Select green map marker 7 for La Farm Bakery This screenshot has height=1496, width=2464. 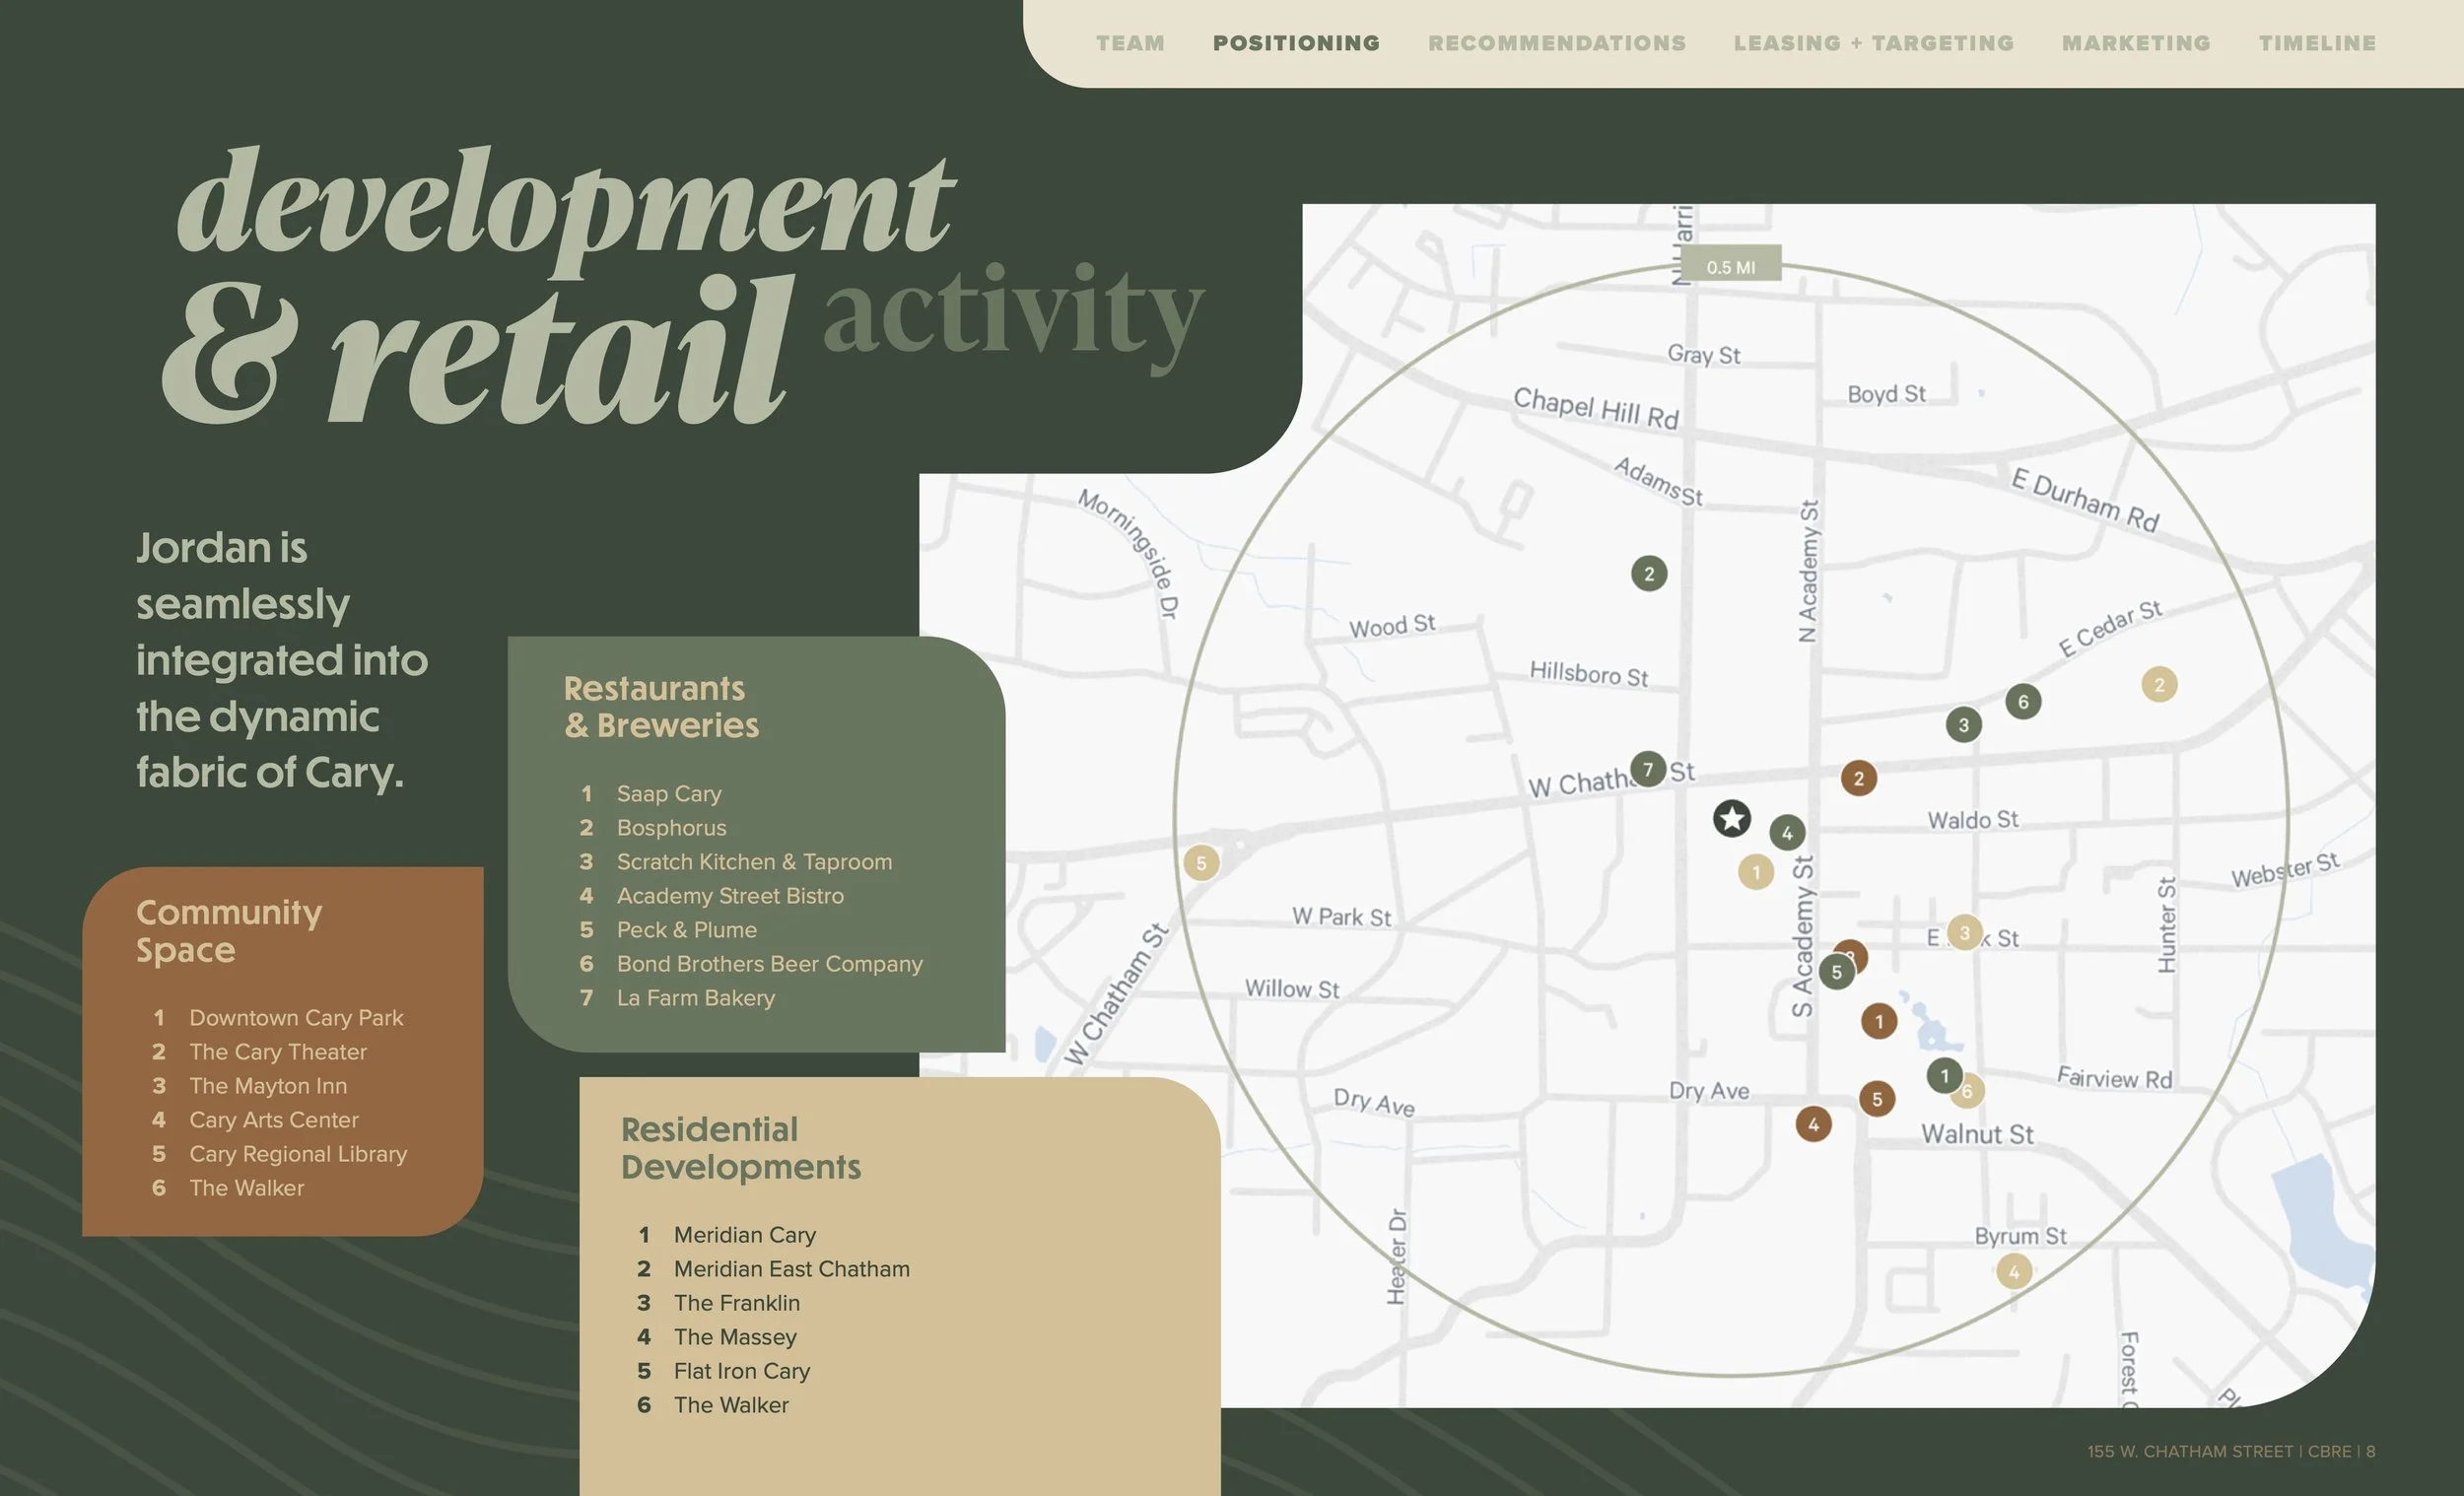pyautogui.click(x=1648, y=769)
